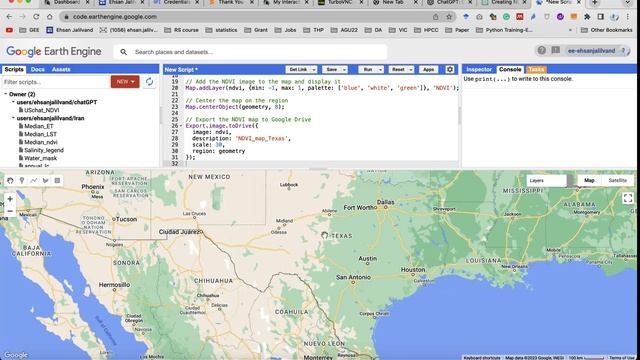
Task: Switch to the Inspector tab
Action: [x=479, y=69]
